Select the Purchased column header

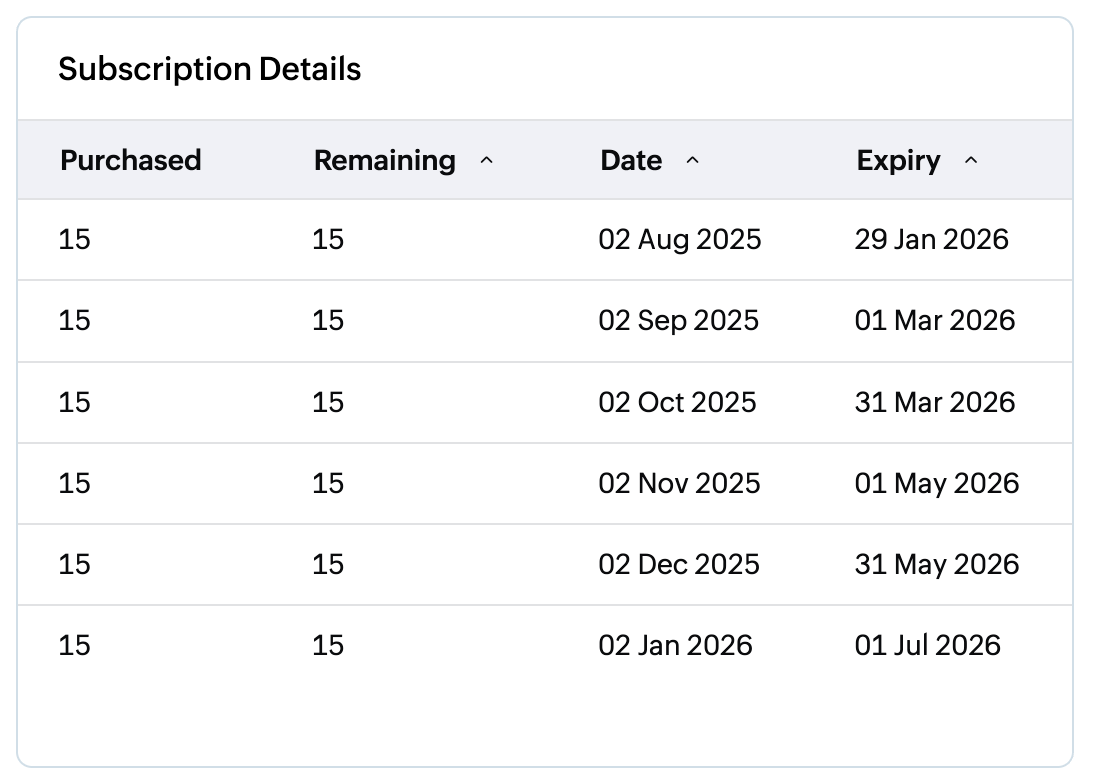[131, 160]
